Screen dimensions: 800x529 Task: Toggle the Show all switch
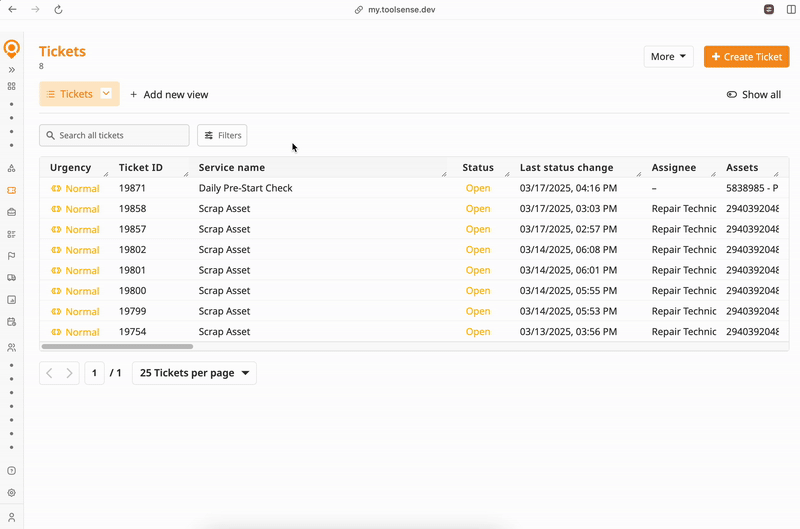pyautogui.click(x=732, y=95)
